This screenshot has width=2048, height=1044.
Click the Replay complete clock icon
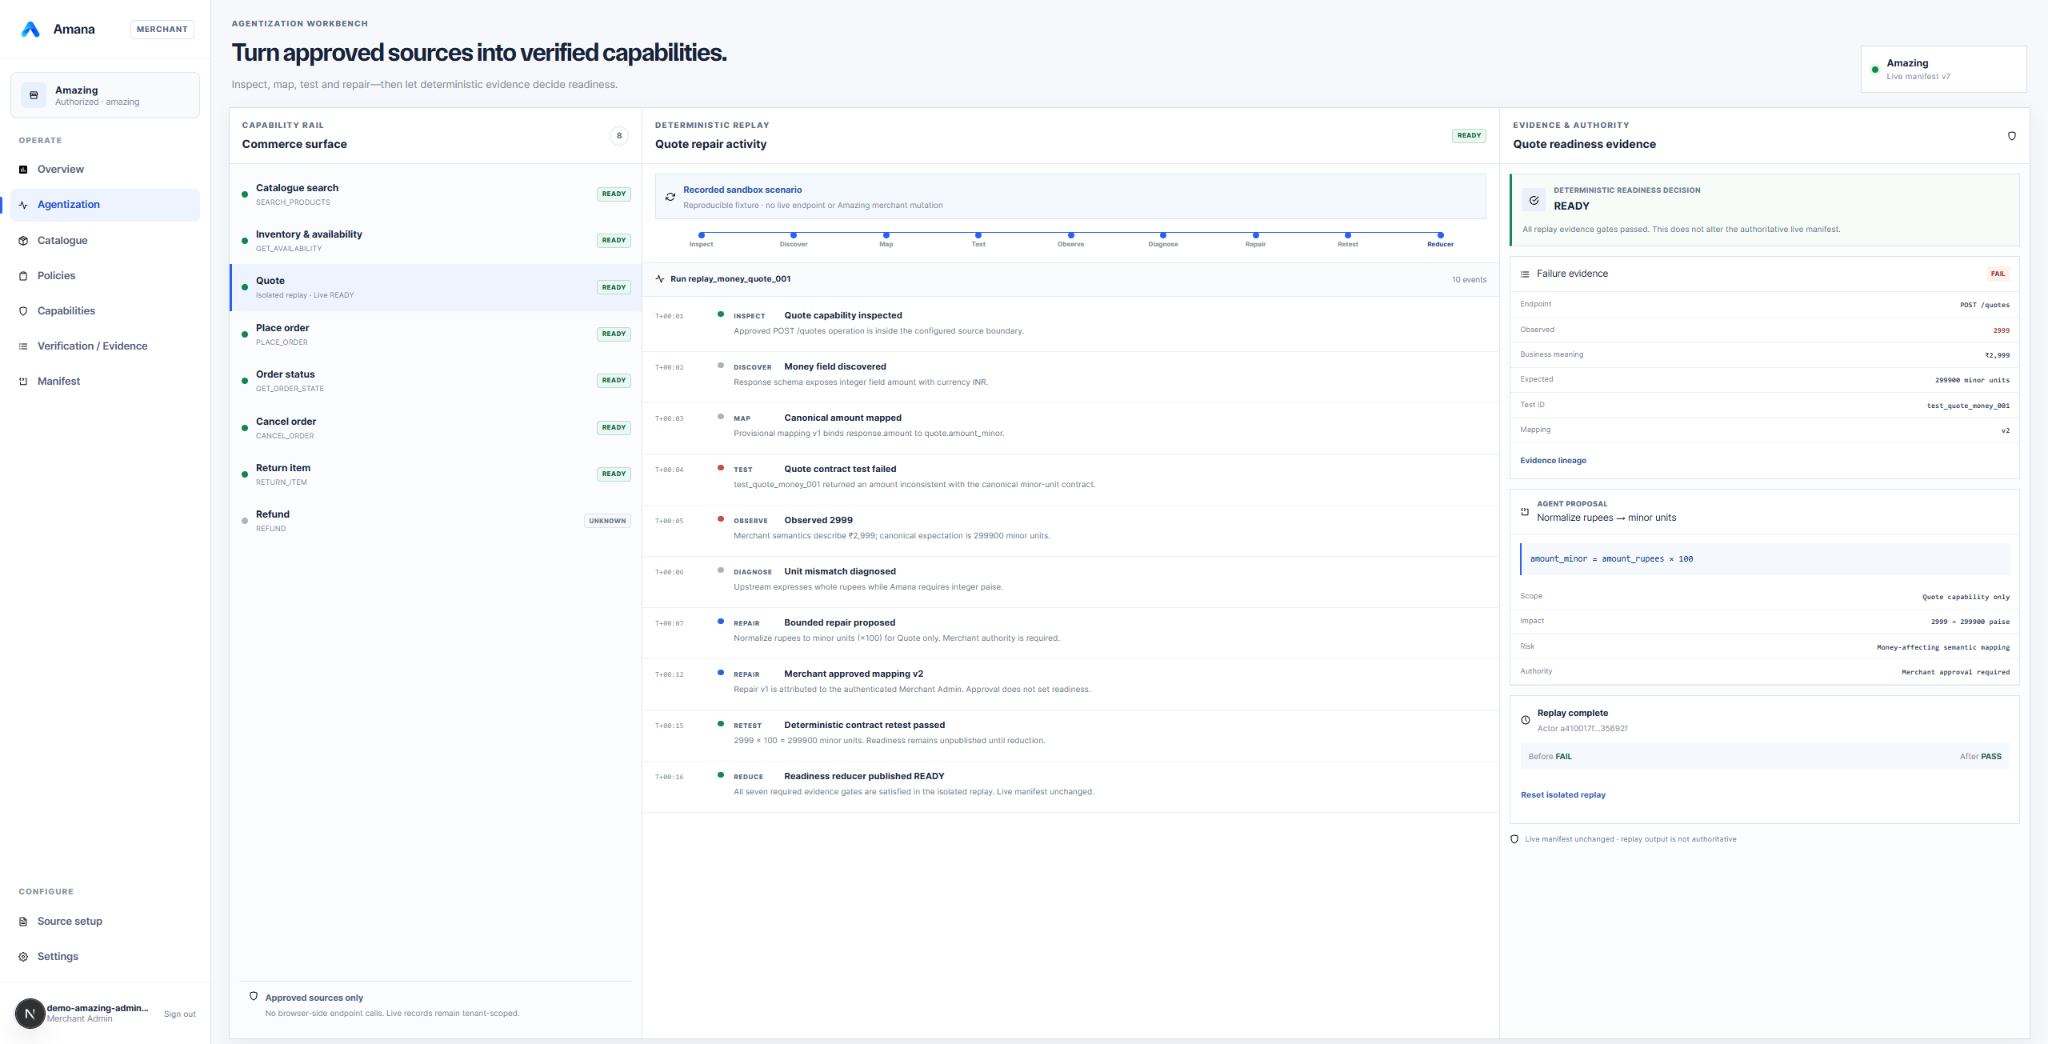(x=1525, y=720)
